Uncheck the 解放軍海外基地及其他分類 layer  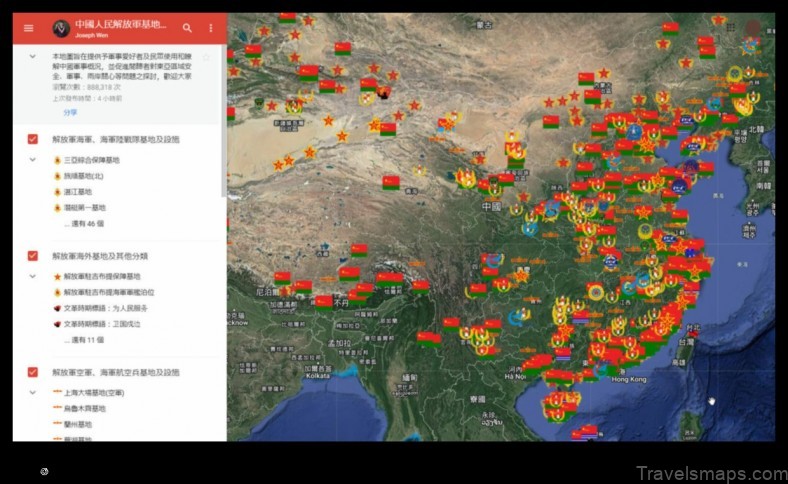click(33, 256)
